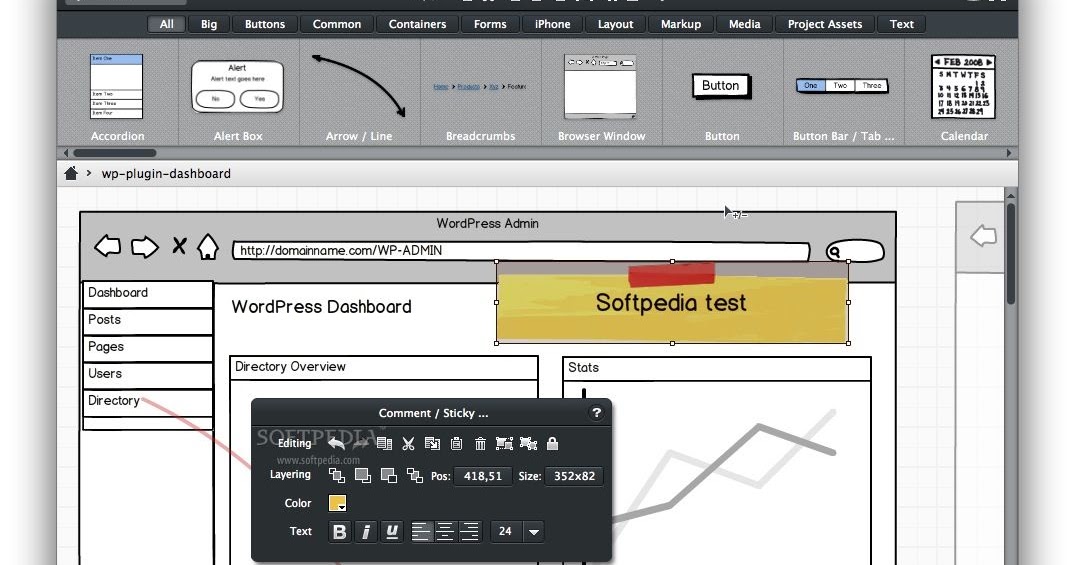Open the Project Assets category
The height and width of the screenshot is (565, 1075).
pos(825,24)
